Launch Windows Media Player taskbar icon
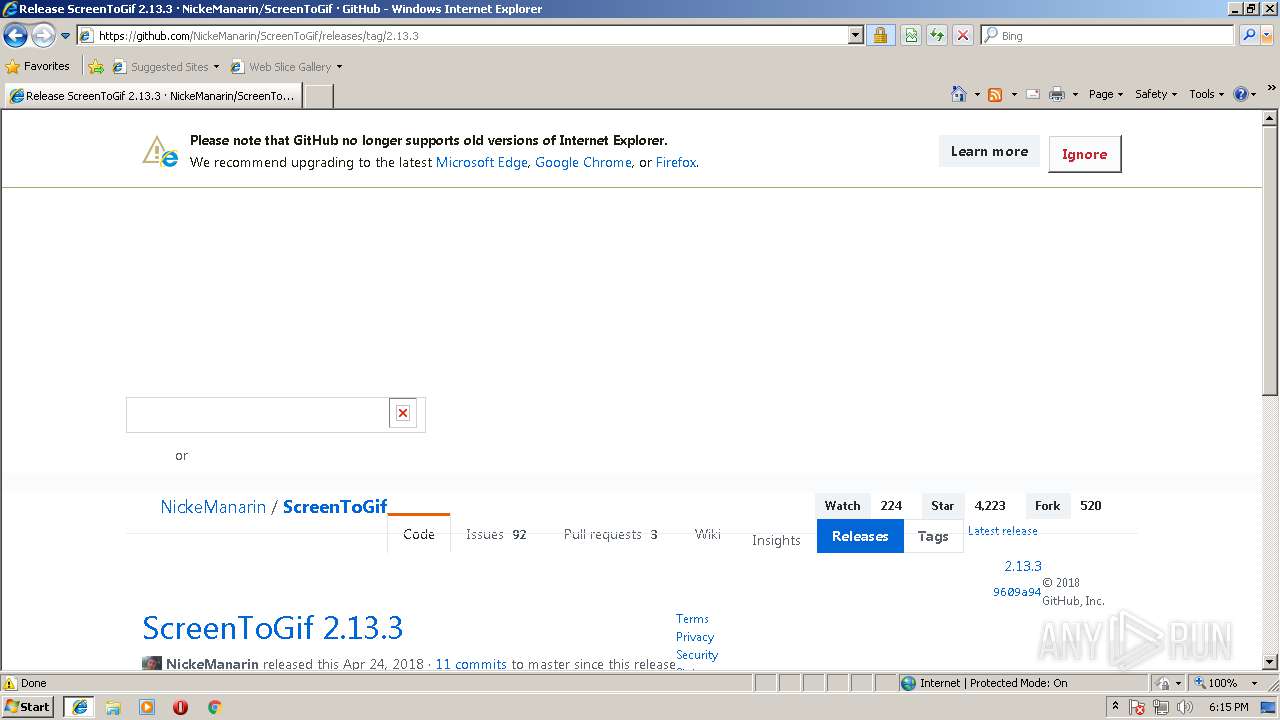1280x720 pixels. pyautogui.click(x=147, y=707)
